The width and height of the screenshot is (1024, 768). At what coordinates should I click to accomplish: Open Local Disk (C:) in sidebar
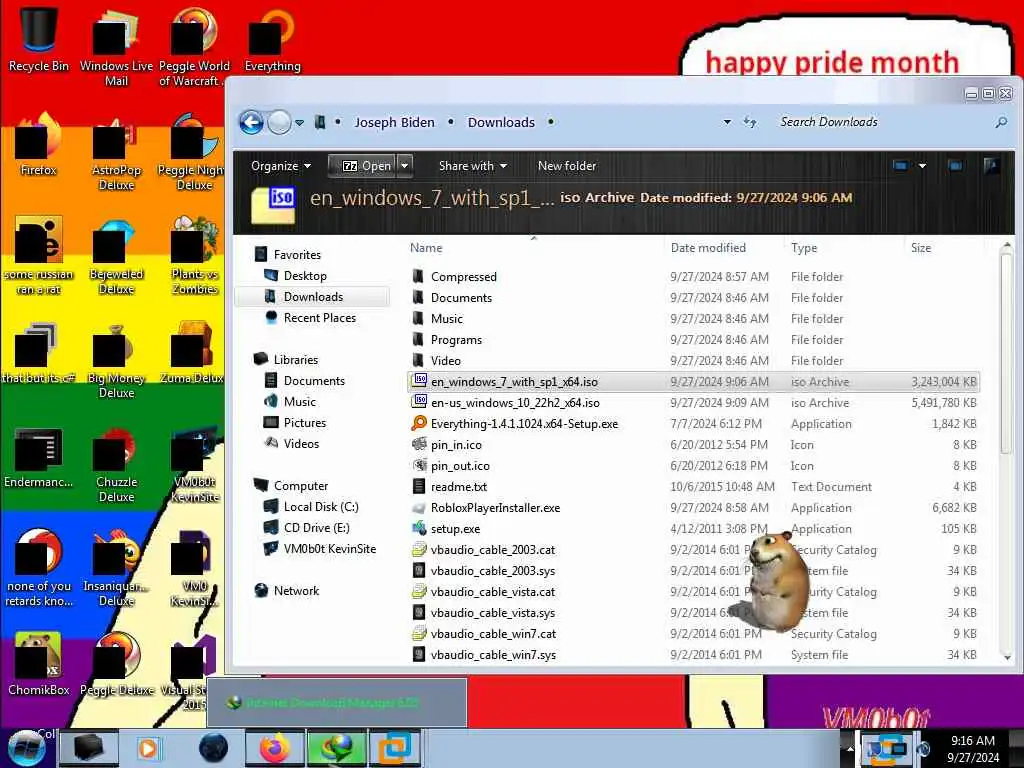(x=321, y=507)
